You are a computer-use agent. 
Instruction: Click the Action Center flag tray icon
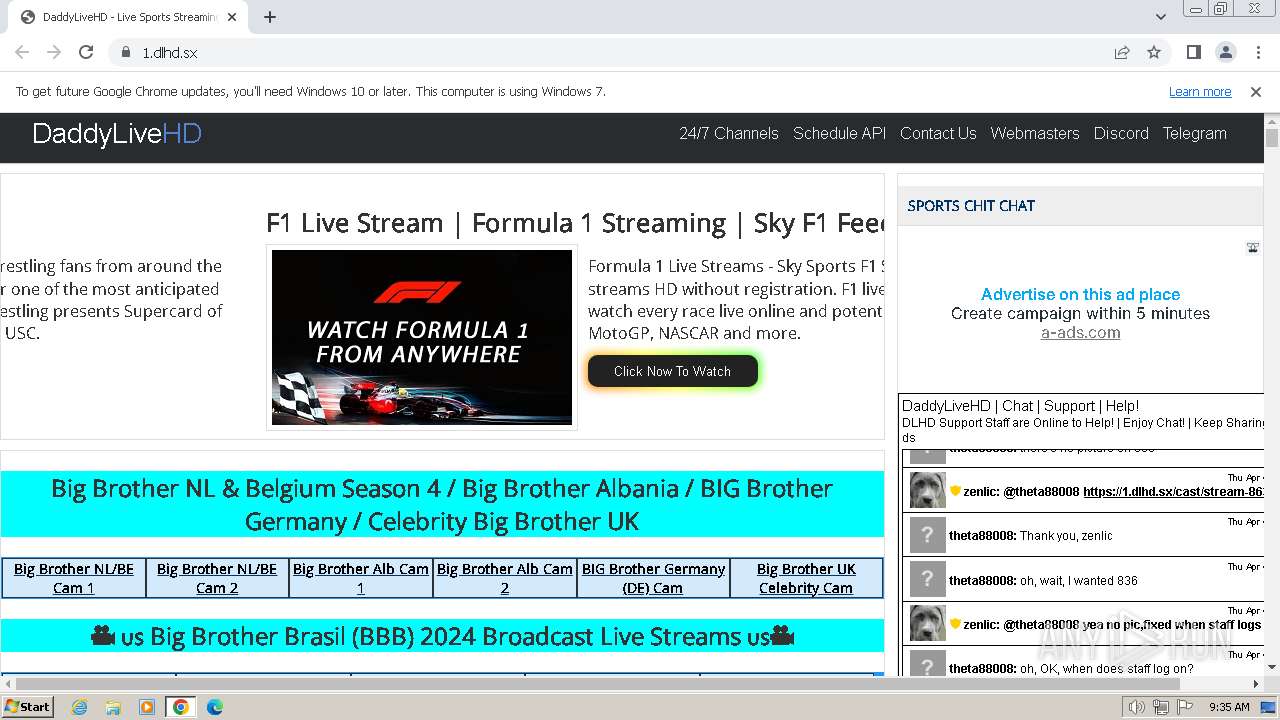tap(1185, 707)
